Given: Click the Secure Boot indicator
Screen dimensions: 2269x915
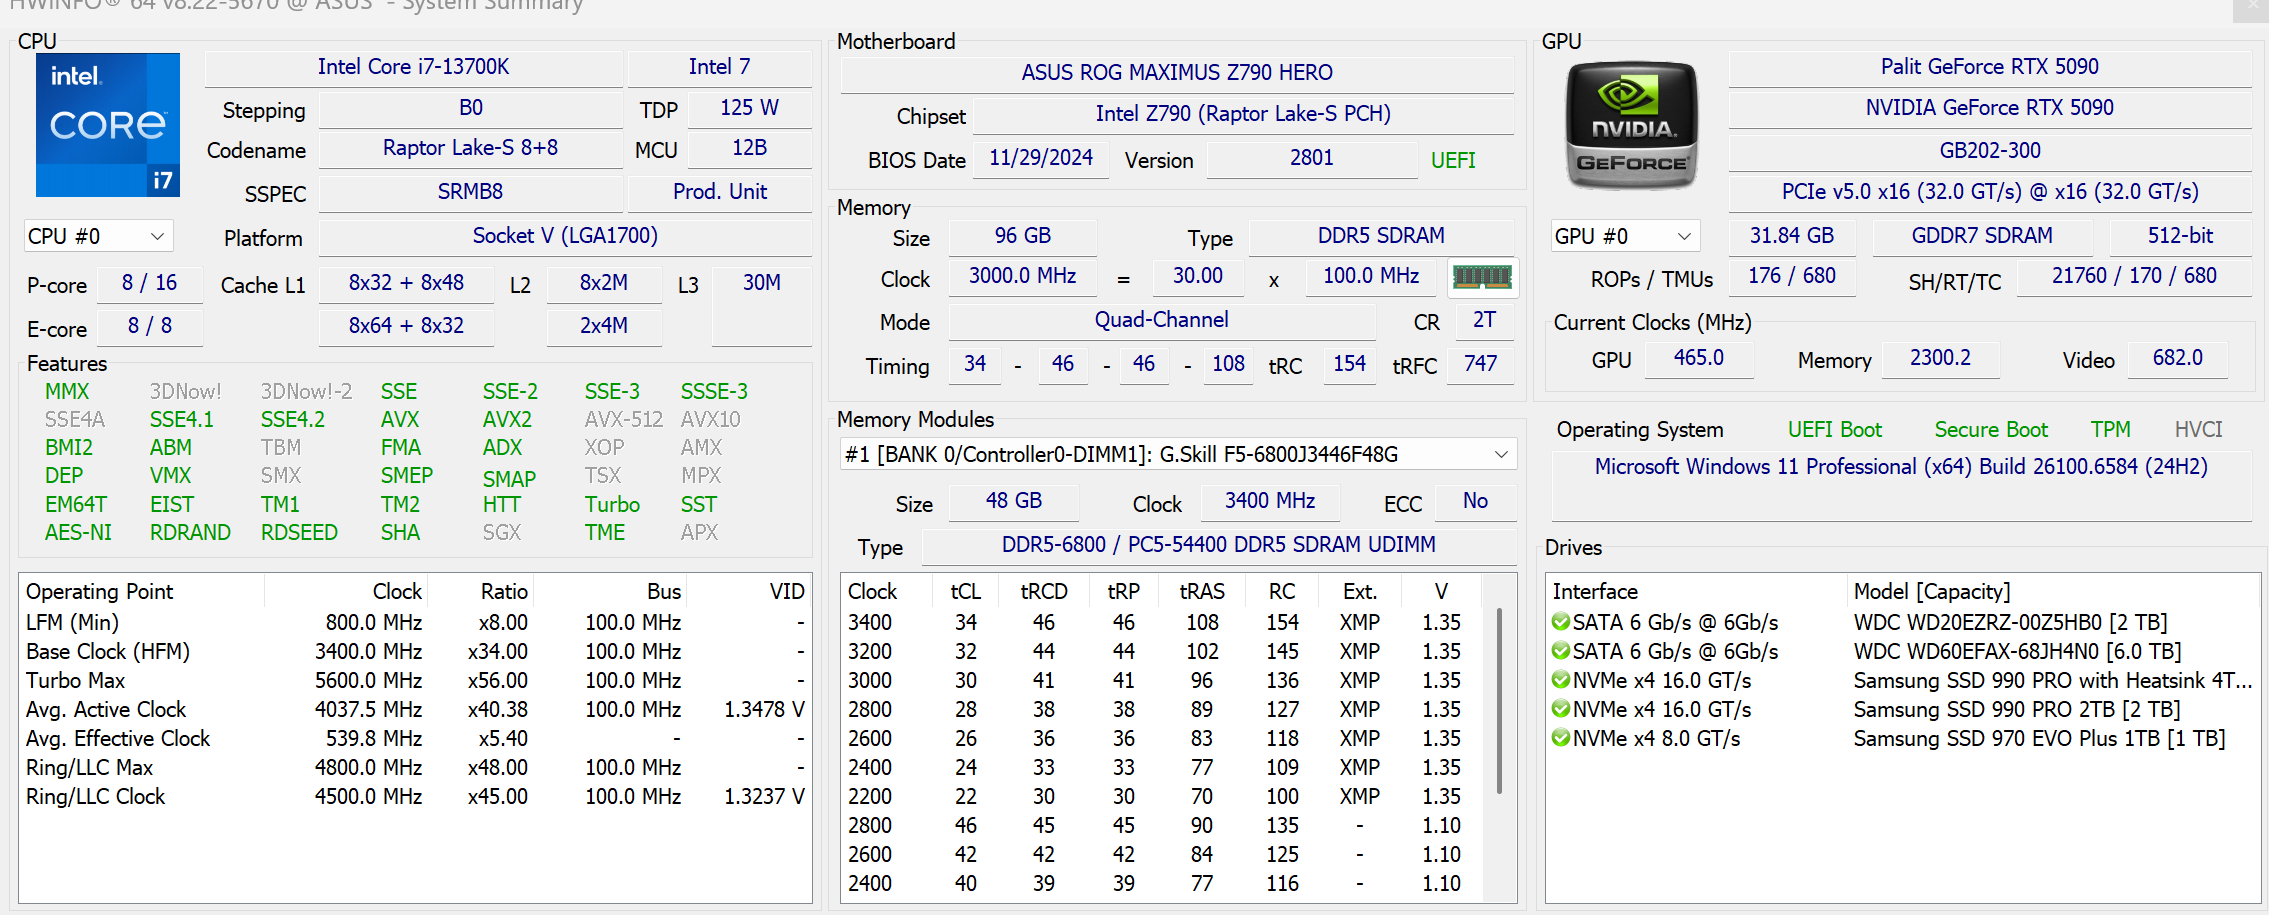Looking at the screenshot, I should 1990,430.
